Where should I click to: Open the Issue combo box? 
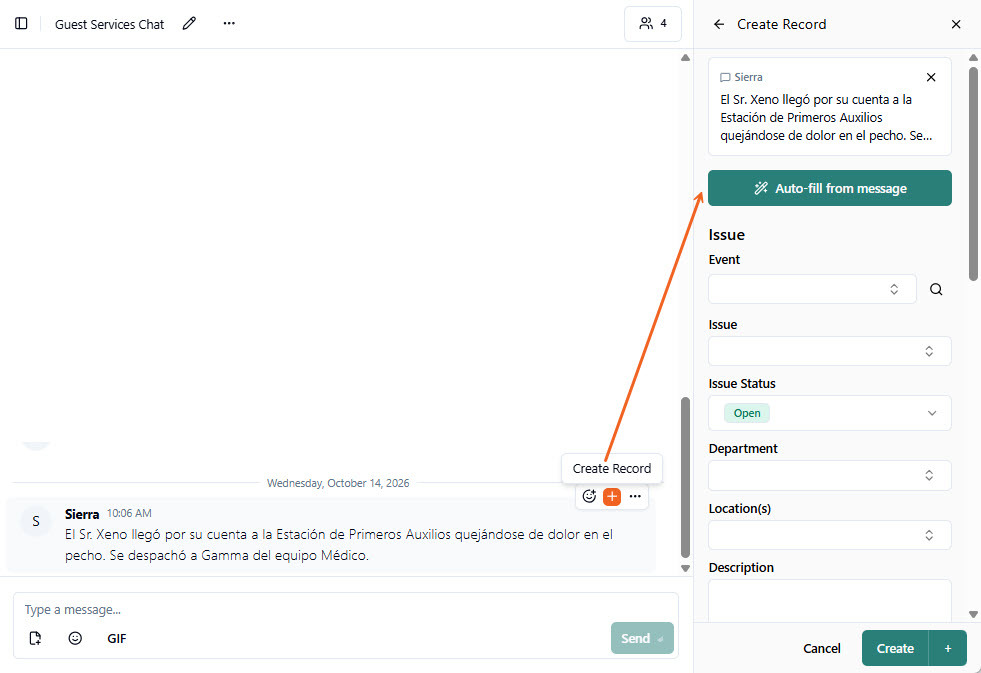coord(830,351)
